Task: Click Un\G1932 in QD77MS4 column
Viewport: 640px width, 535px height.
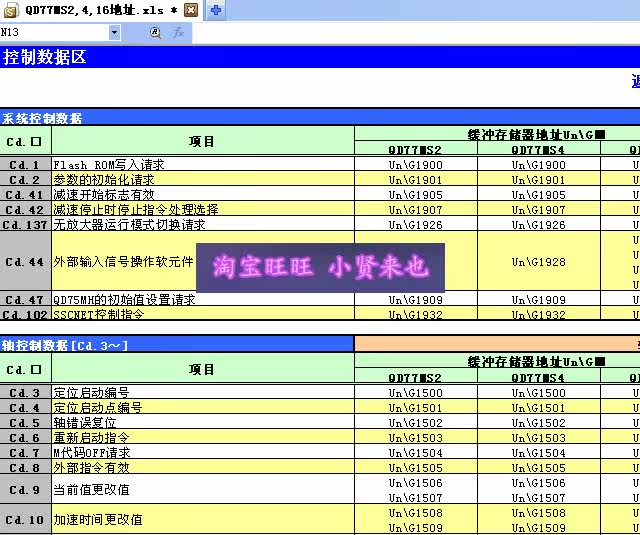Action: coord(539,314)
